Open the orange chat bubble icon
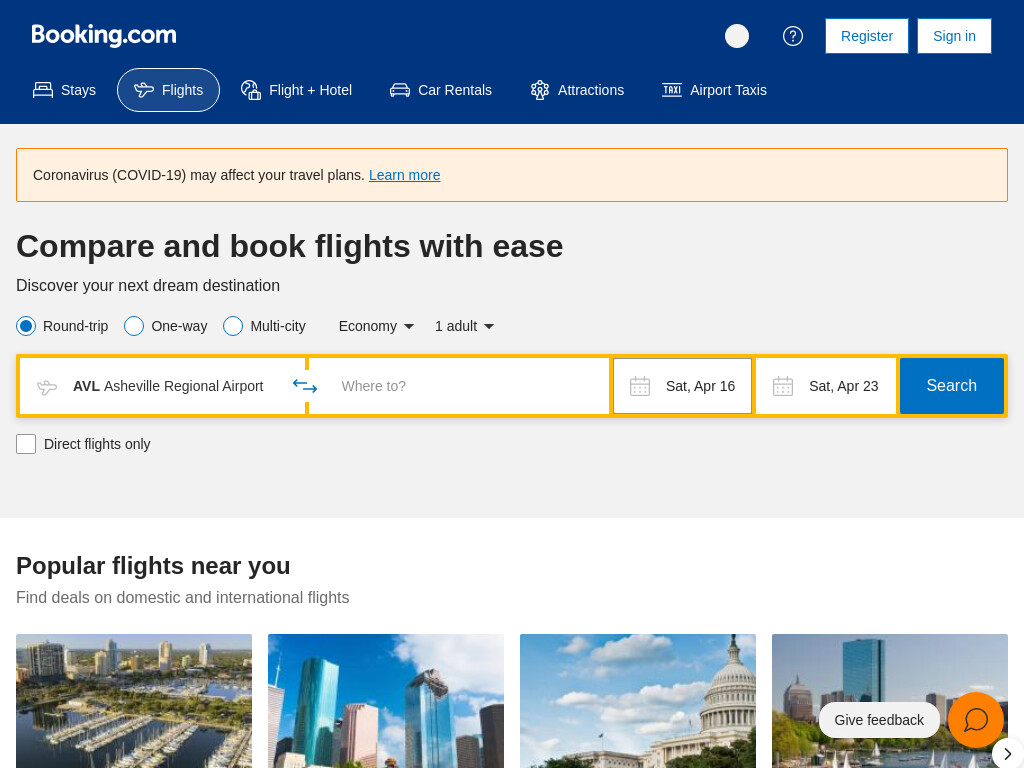Image resolution: width=1024 pixels, height=768 pixels. (976, 720)
